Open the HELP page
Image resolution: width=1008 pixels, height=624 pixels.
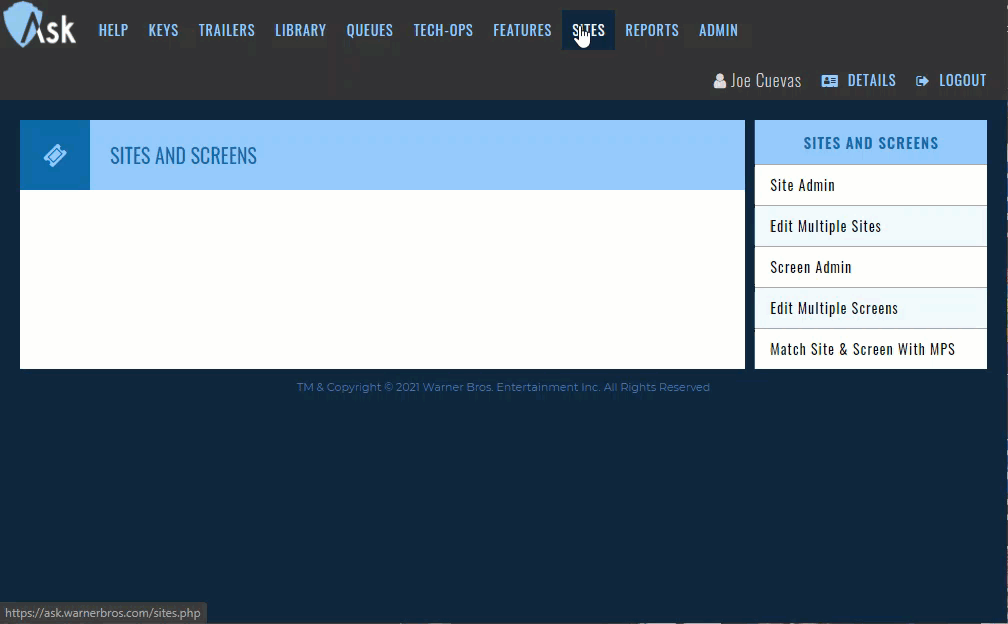(x=113, y=30)
